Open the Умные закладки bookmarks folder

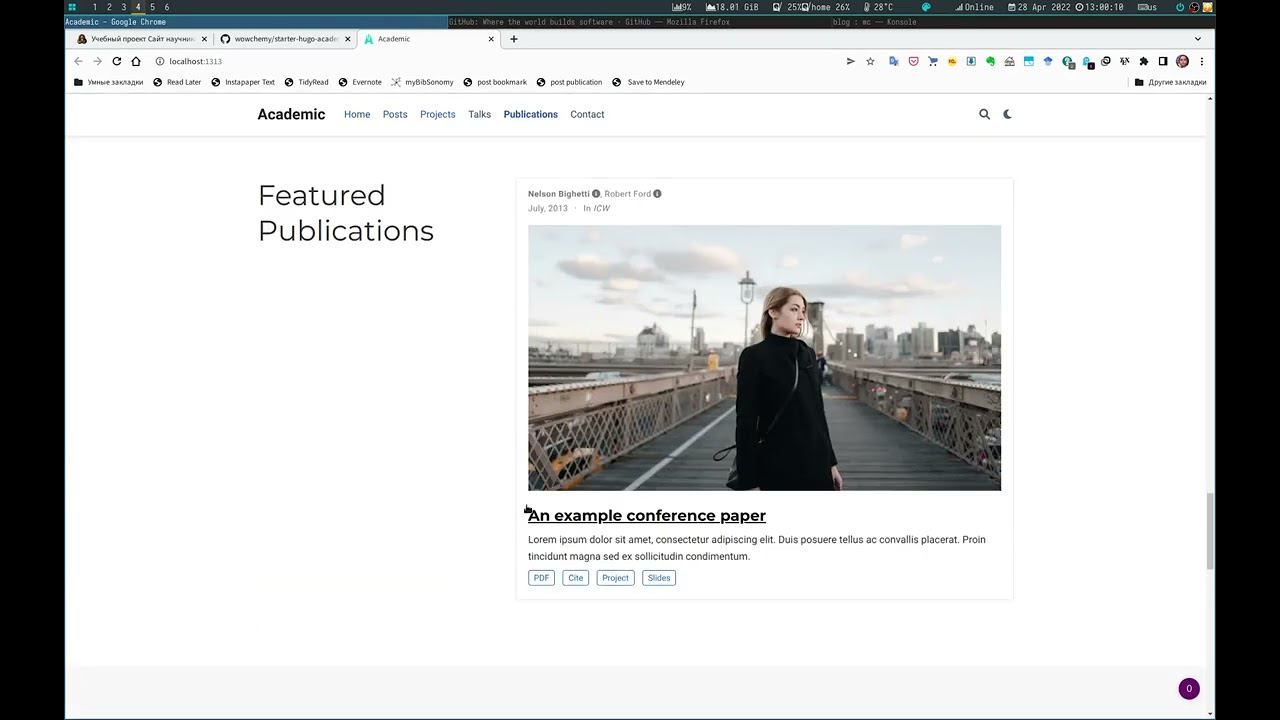click(109, 82)
